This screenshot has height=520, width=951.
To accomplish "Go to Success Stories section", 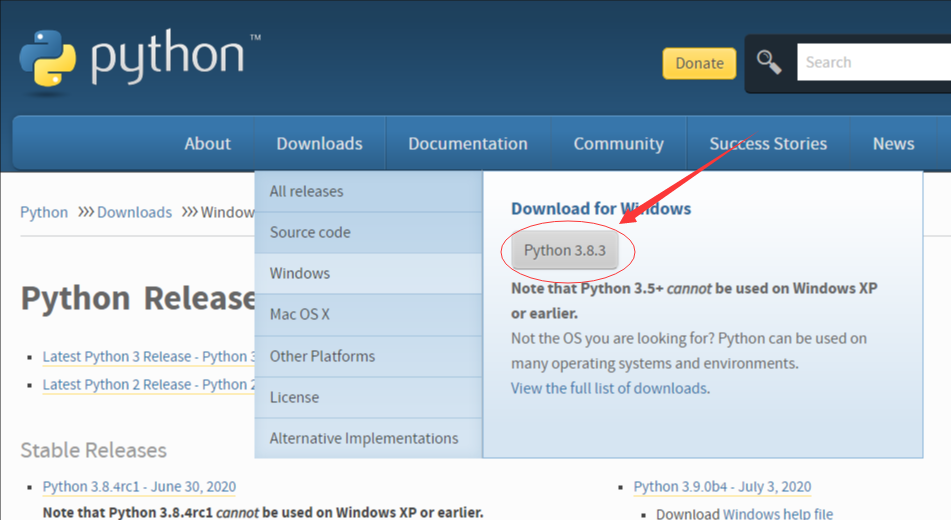I will click(x=767, y=143).
